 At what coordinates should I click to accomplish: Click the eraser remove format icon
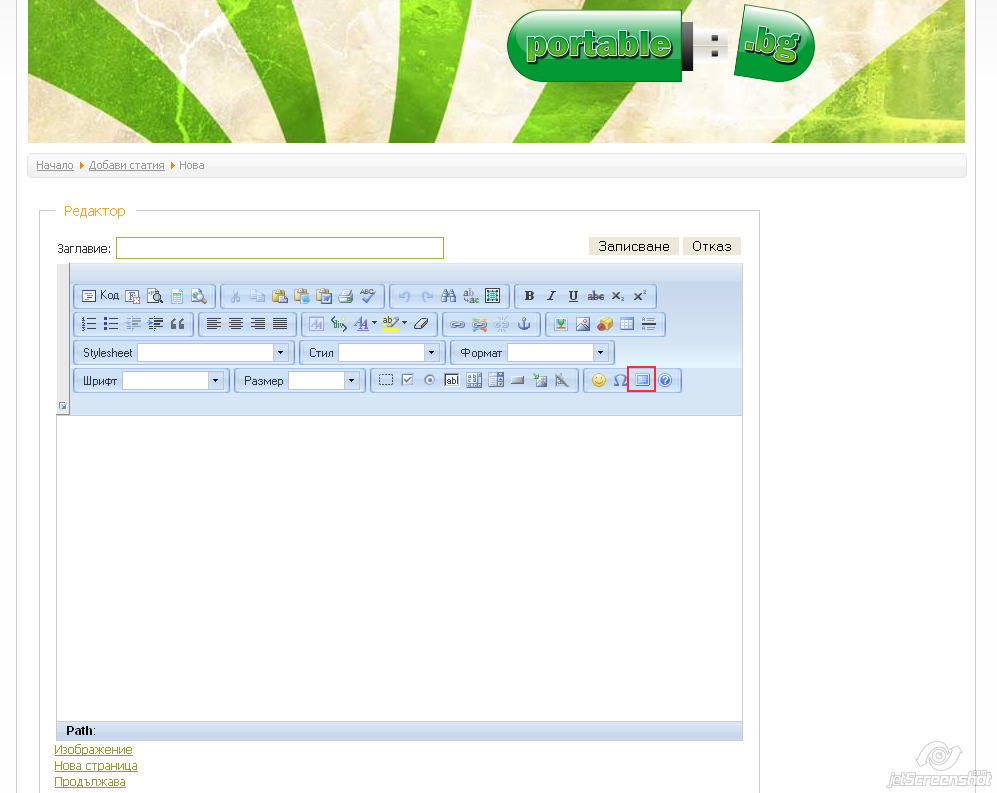point(421,324)
